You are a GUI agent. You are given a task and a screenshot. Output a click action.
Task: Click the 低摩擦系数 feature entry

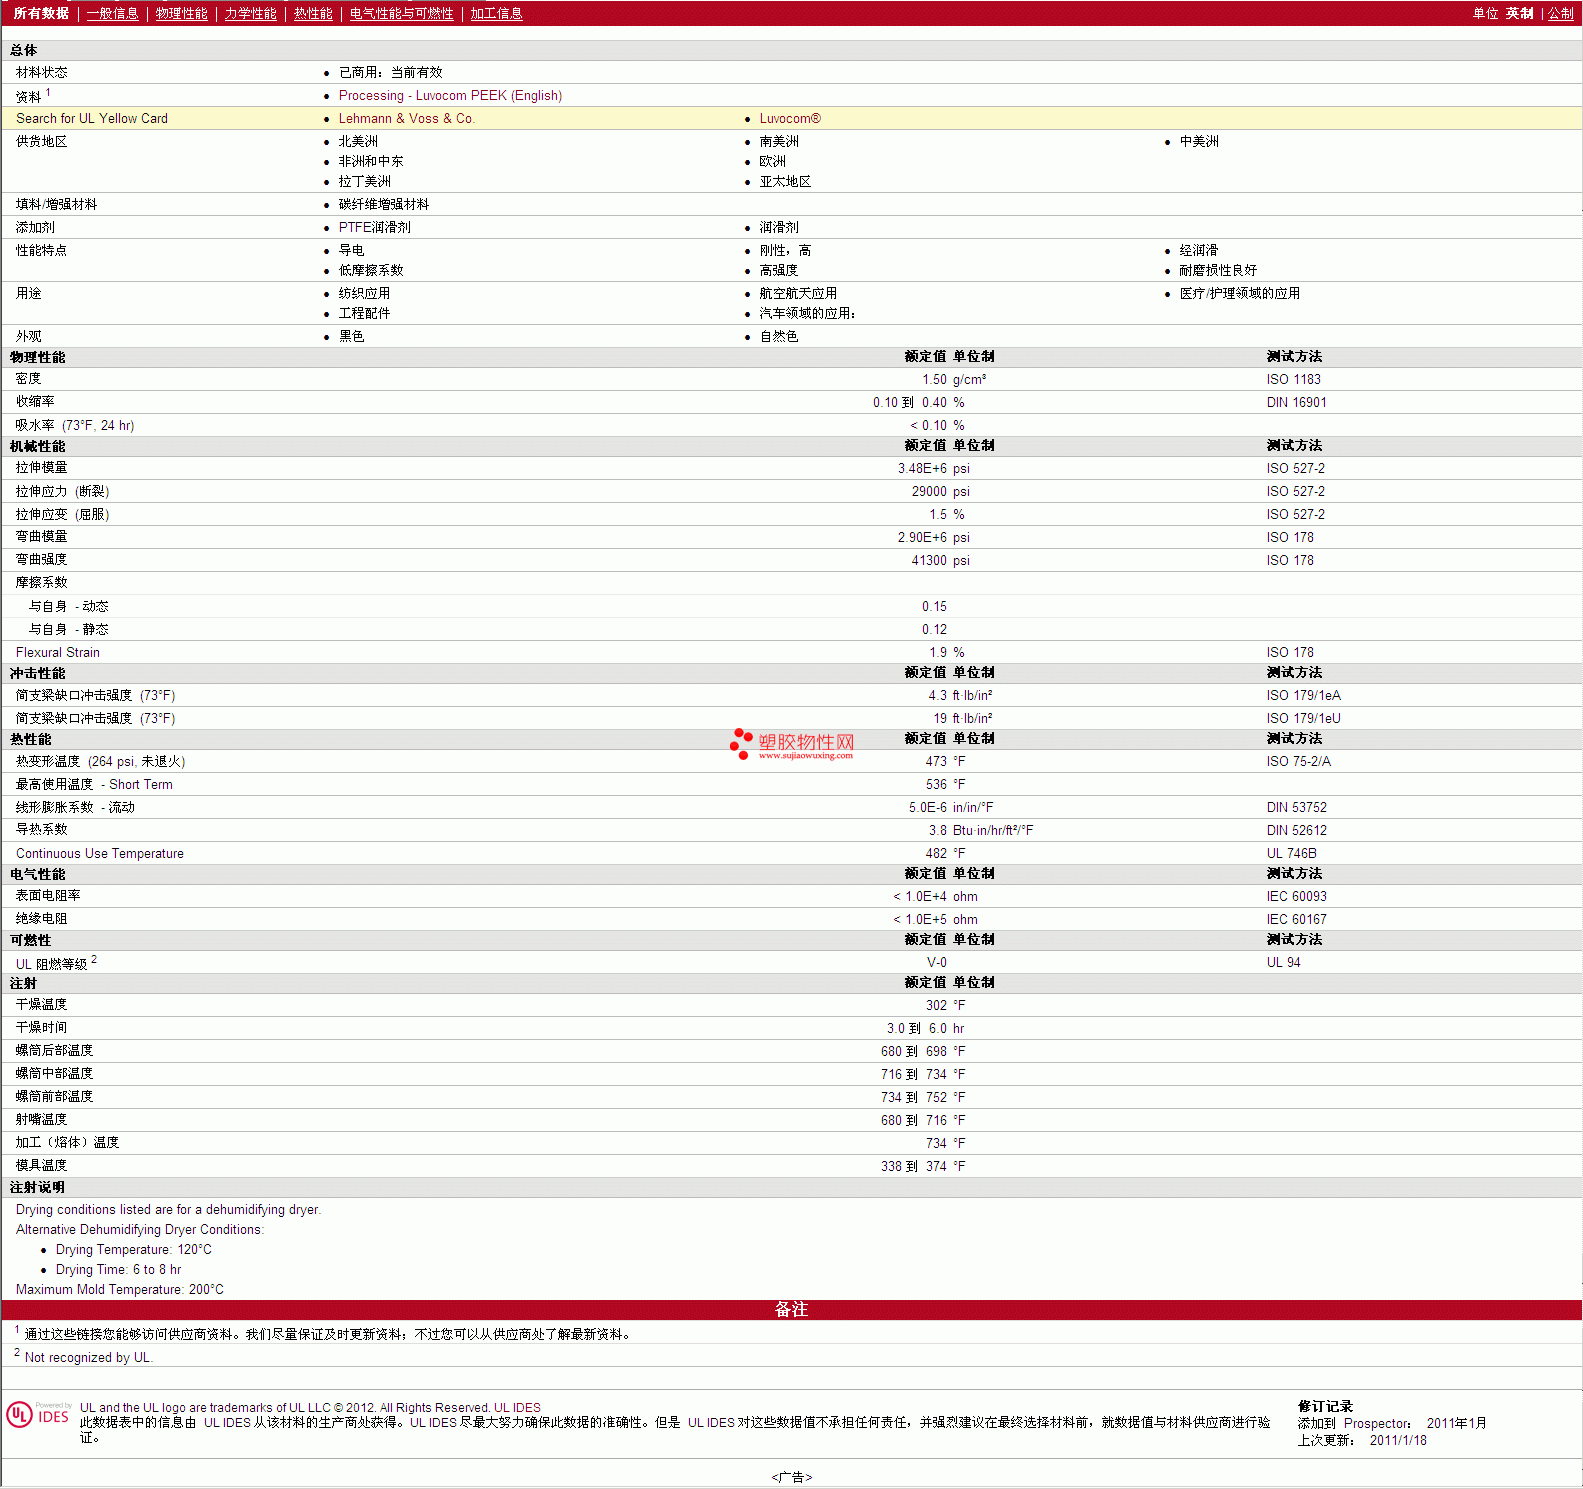pos(371,271)
